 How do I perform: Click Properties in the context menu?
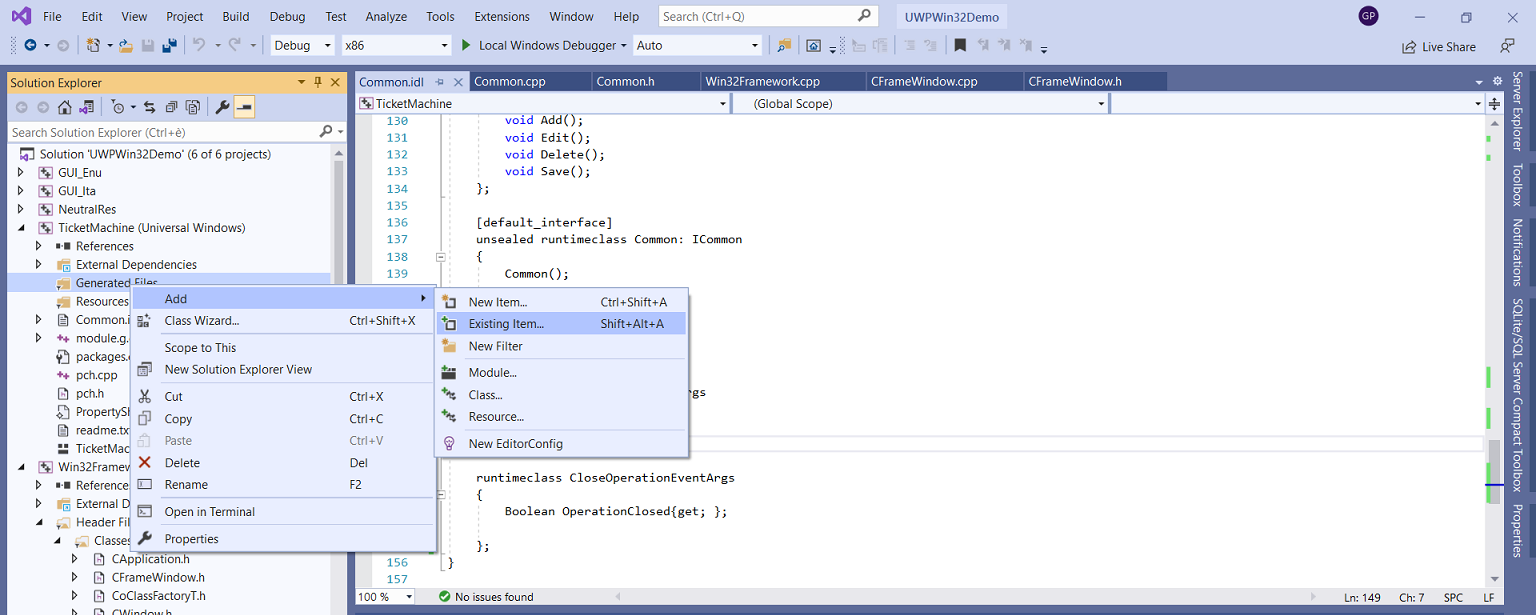[x=283, y=539]
